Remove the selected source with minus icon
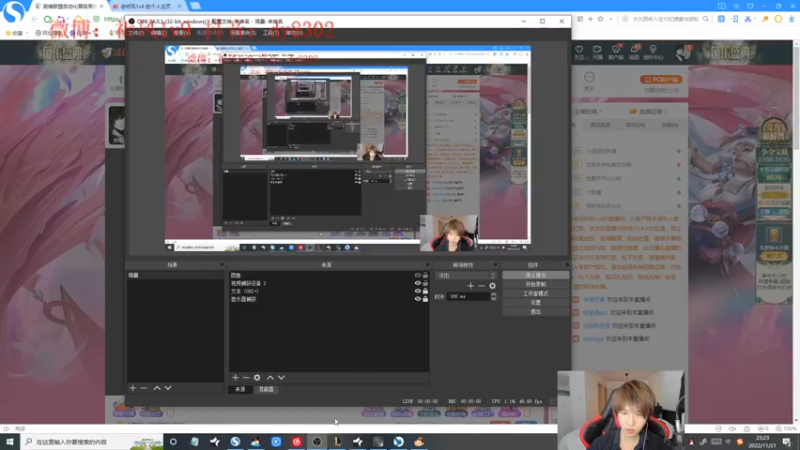 click(246, 378)
